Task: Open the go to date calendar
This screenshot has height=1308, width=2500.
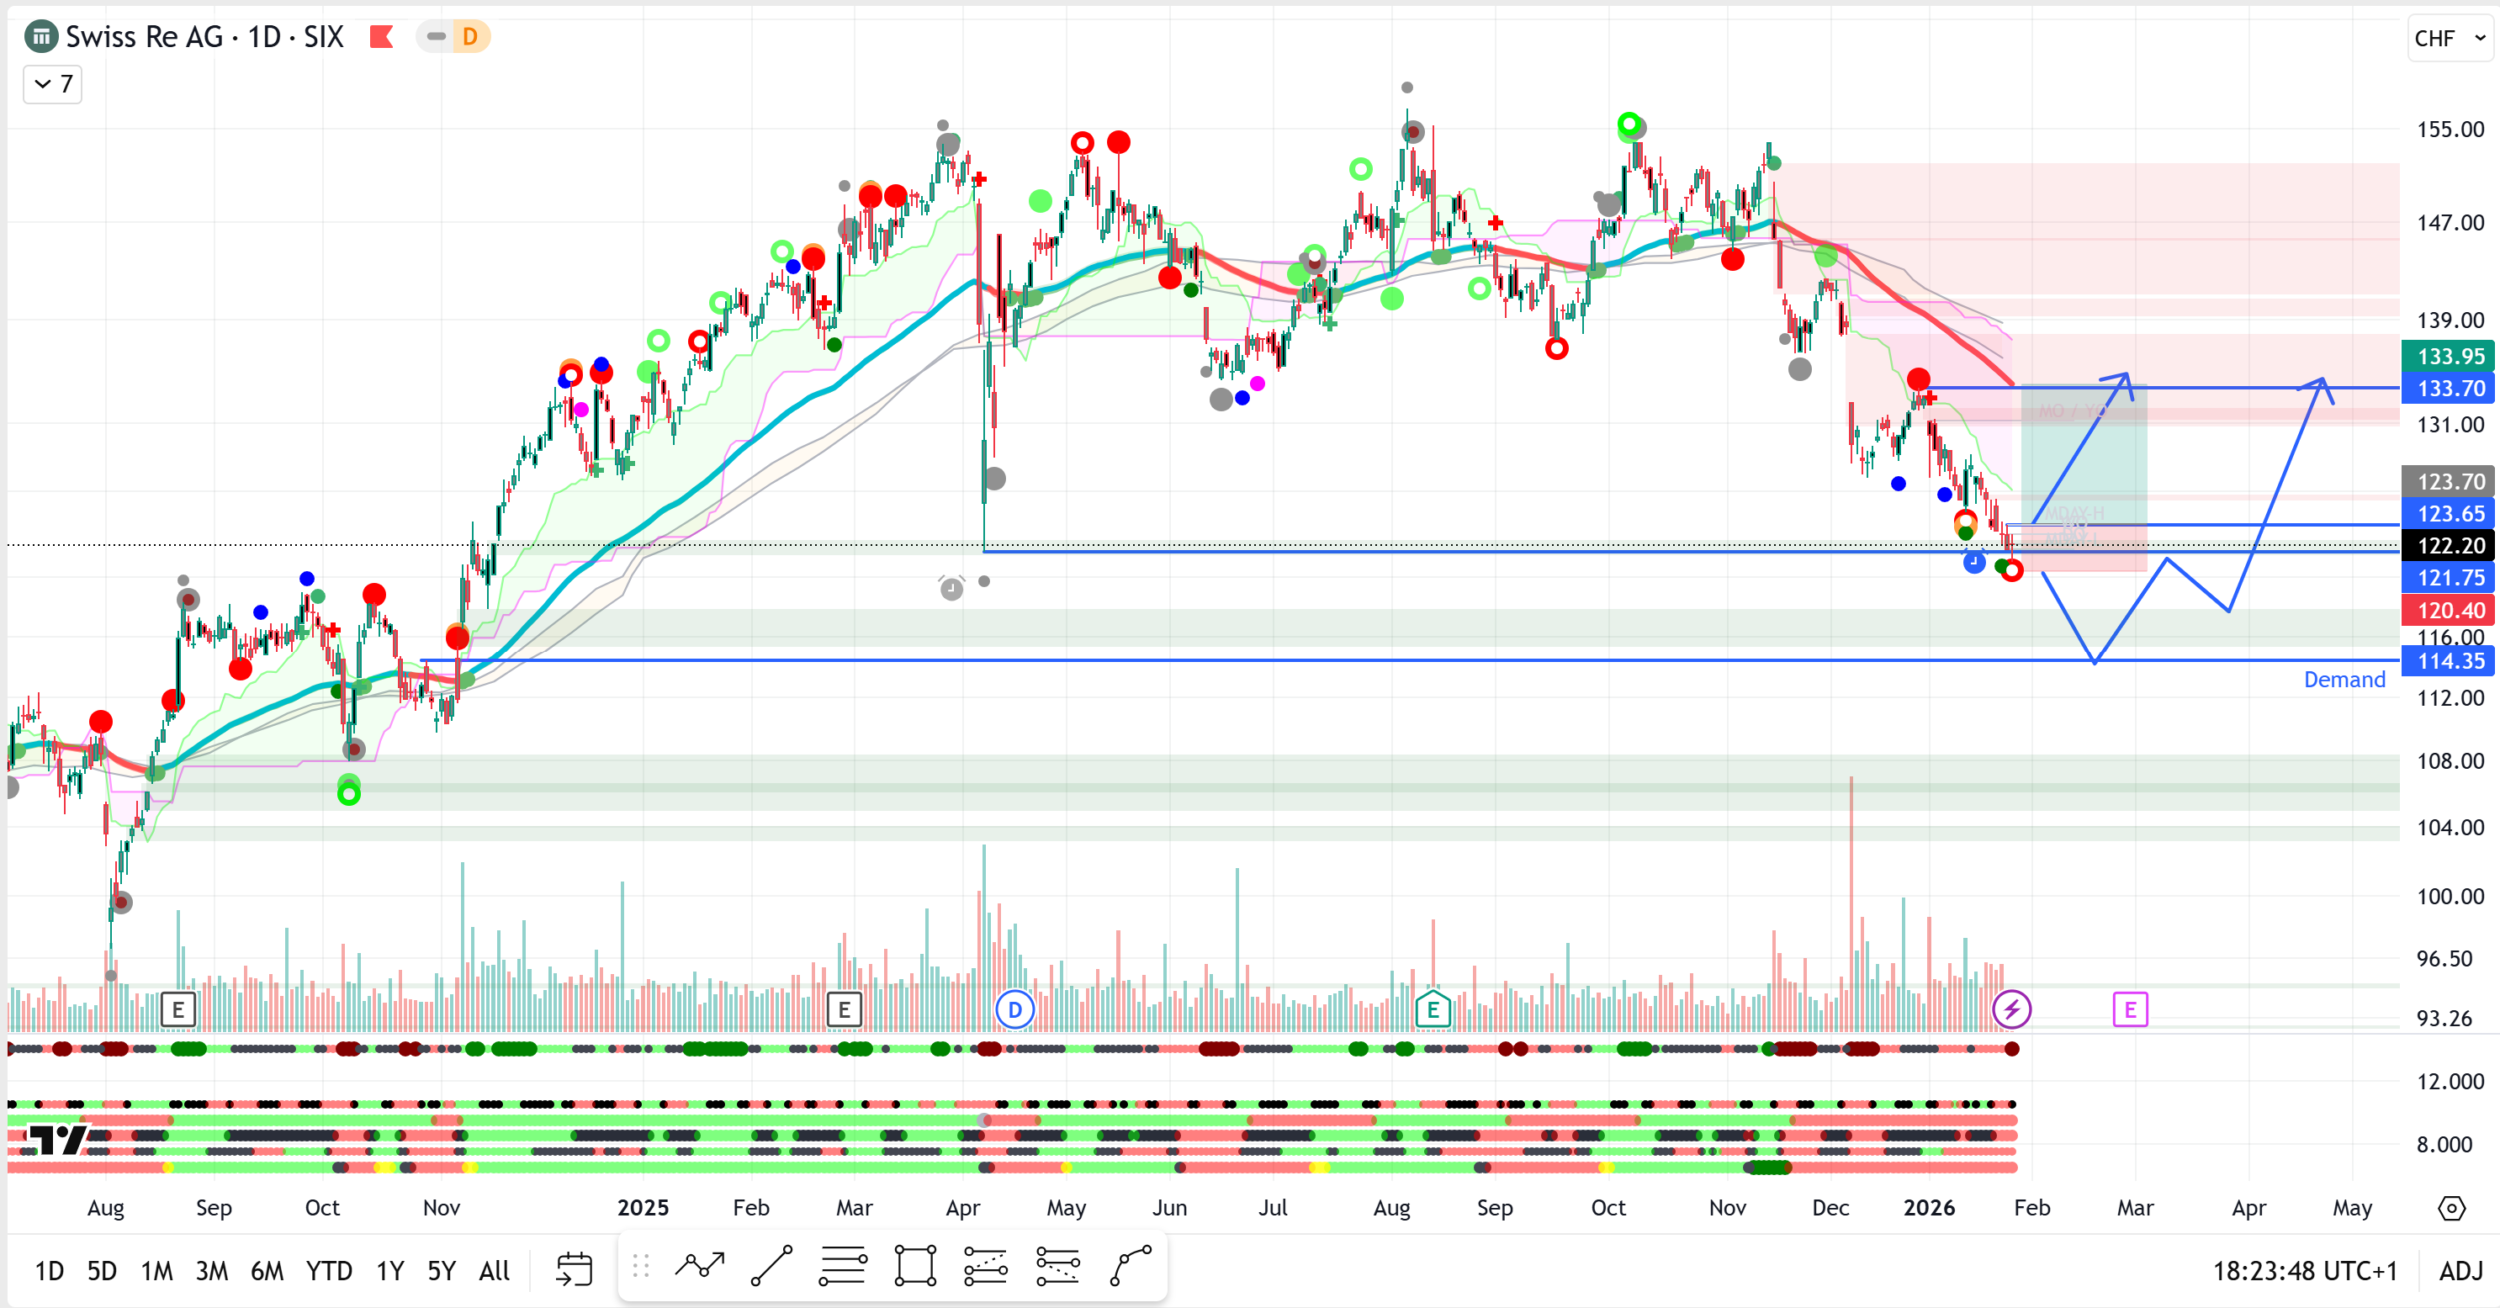Action: (x=574, y=1270)
